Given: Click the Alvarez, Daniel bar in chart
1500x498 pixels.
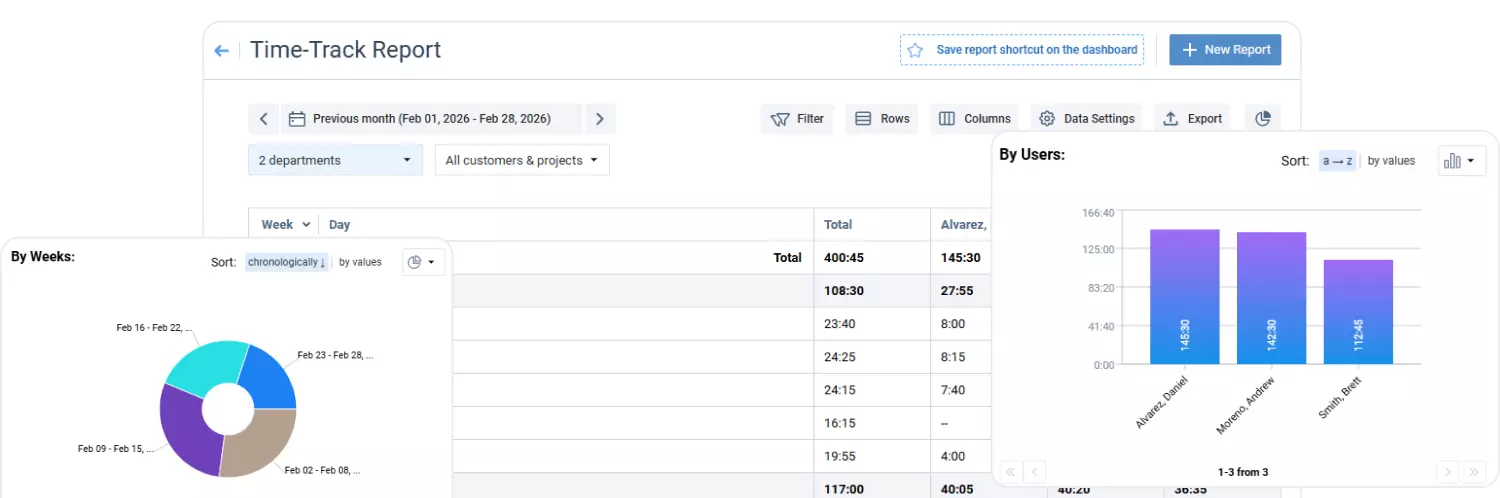Looking at the screenshot, I should pyautogui.click(x=1184, y=296).
